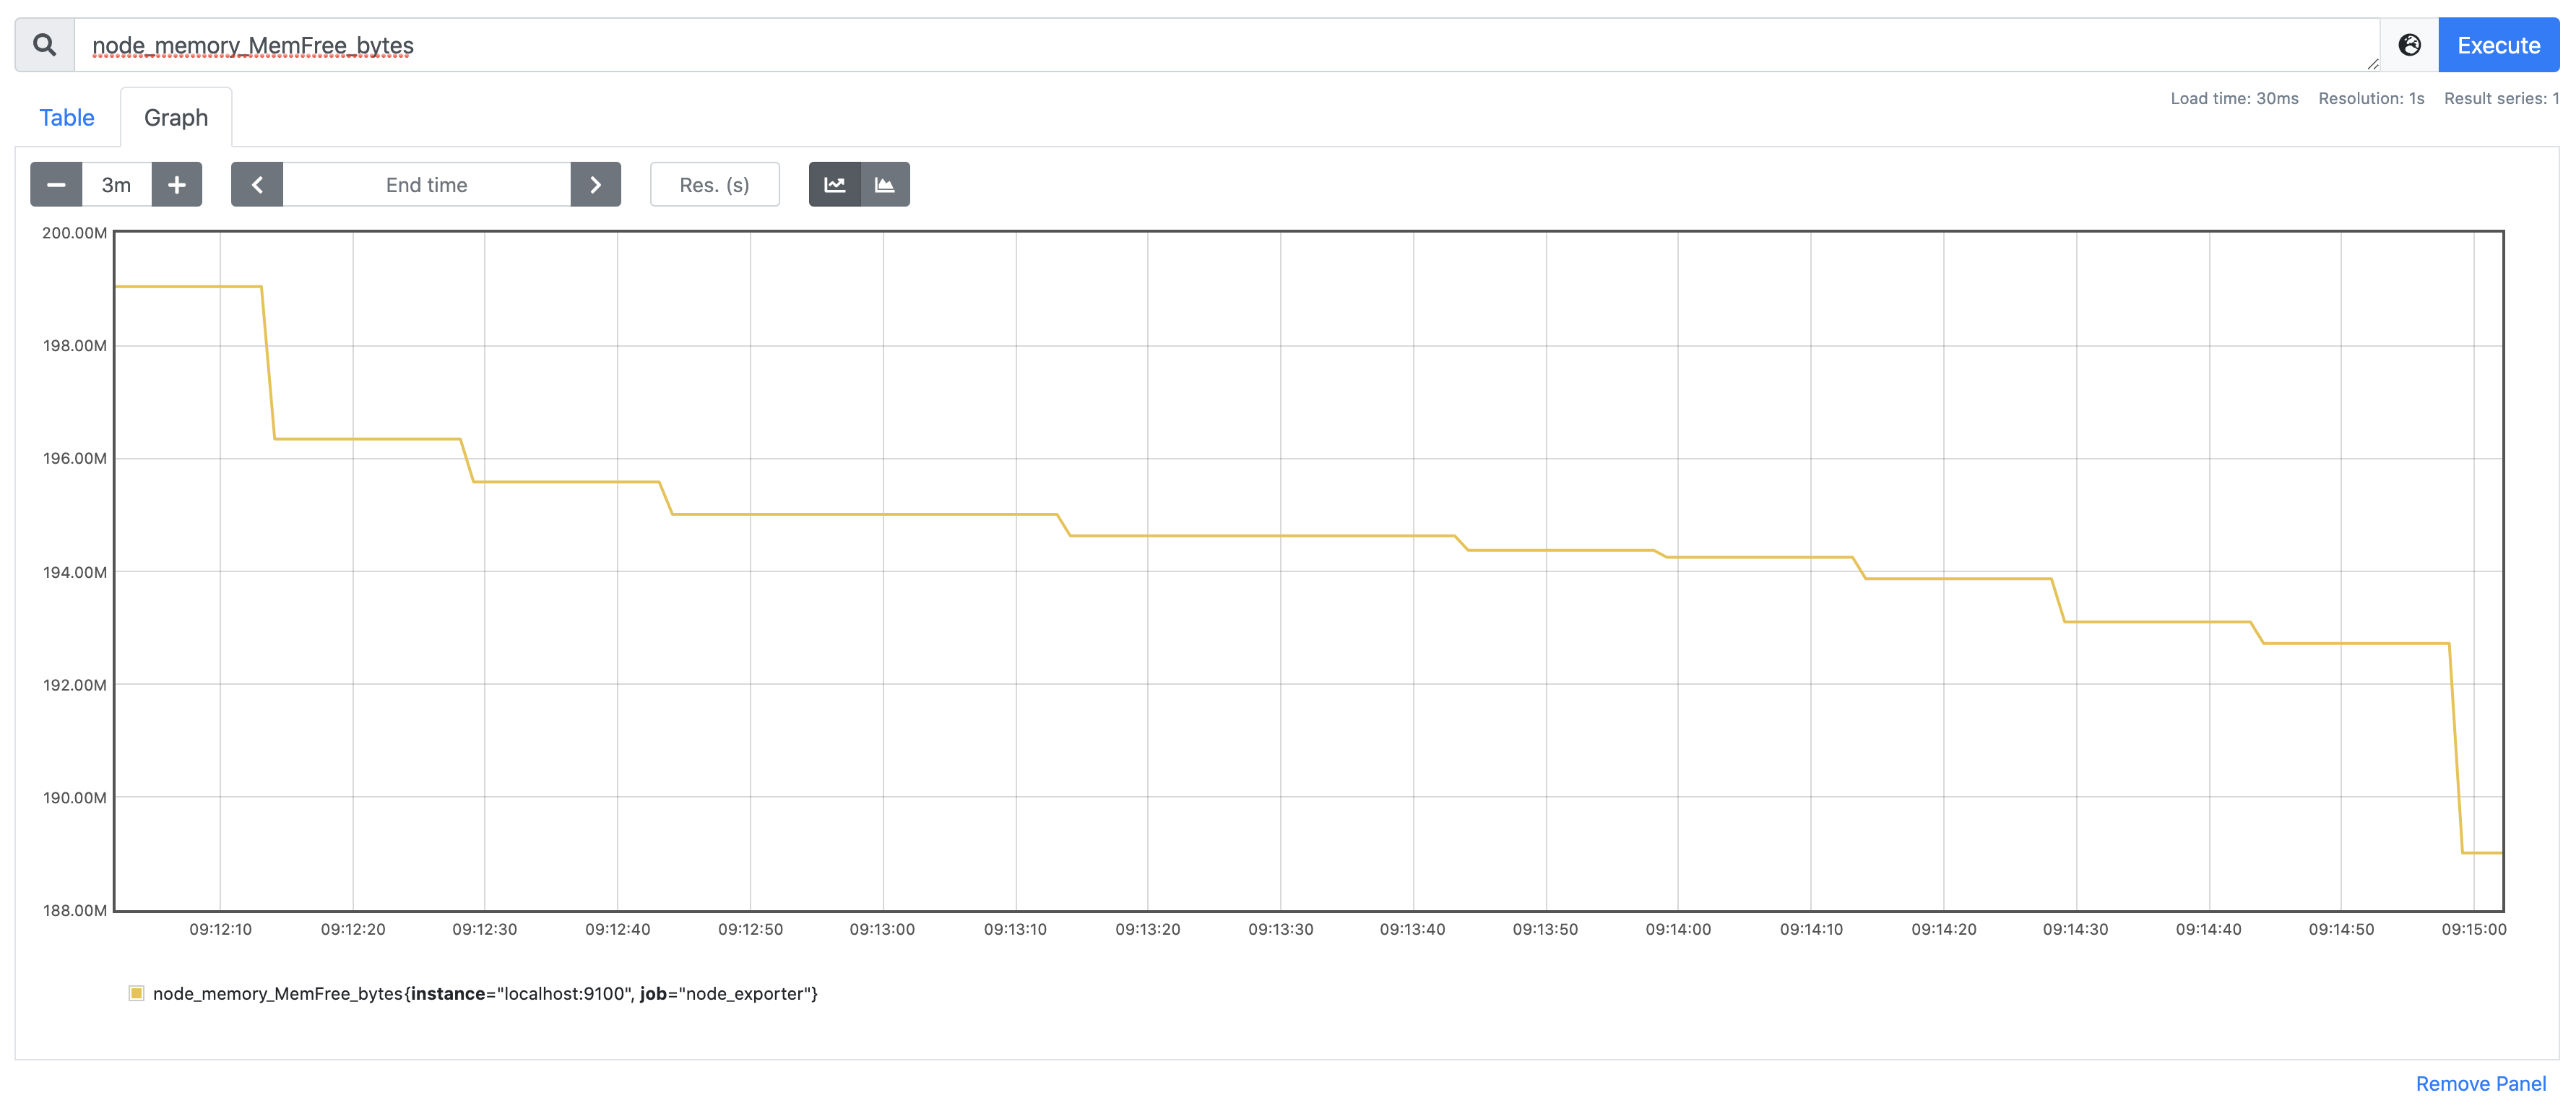
Task: Focus the End time input field
Action: pyautogui.click(x=427, y=185)
